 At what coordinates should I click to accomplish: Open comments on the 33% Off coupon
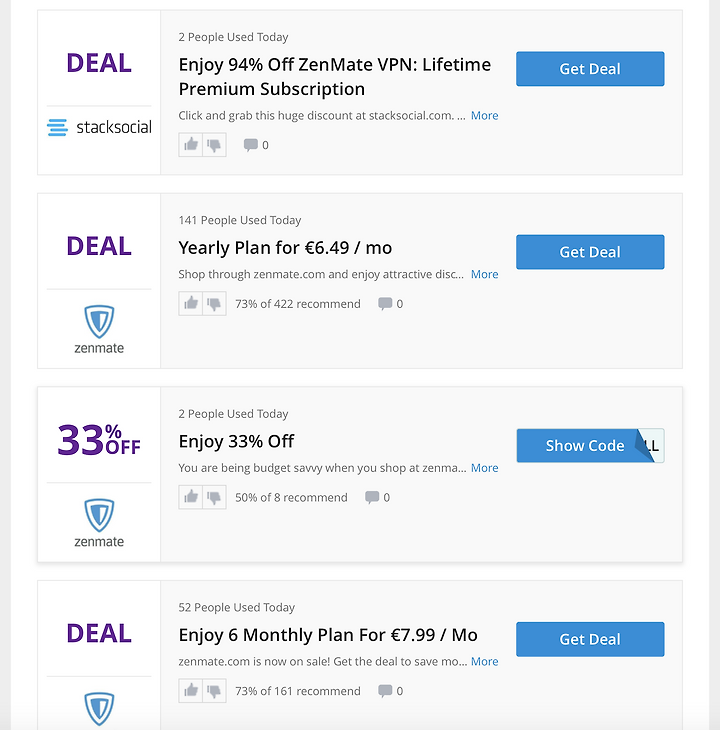pos(377,498)
